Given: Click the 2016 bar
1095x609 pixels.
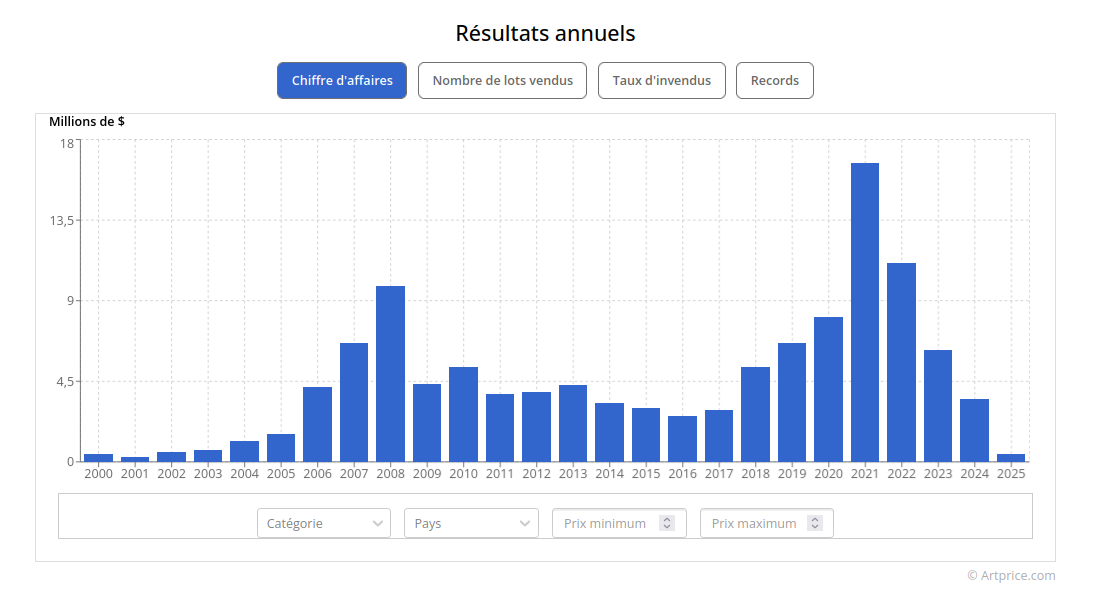Looking at the screenshot, I should pos(682,439).
